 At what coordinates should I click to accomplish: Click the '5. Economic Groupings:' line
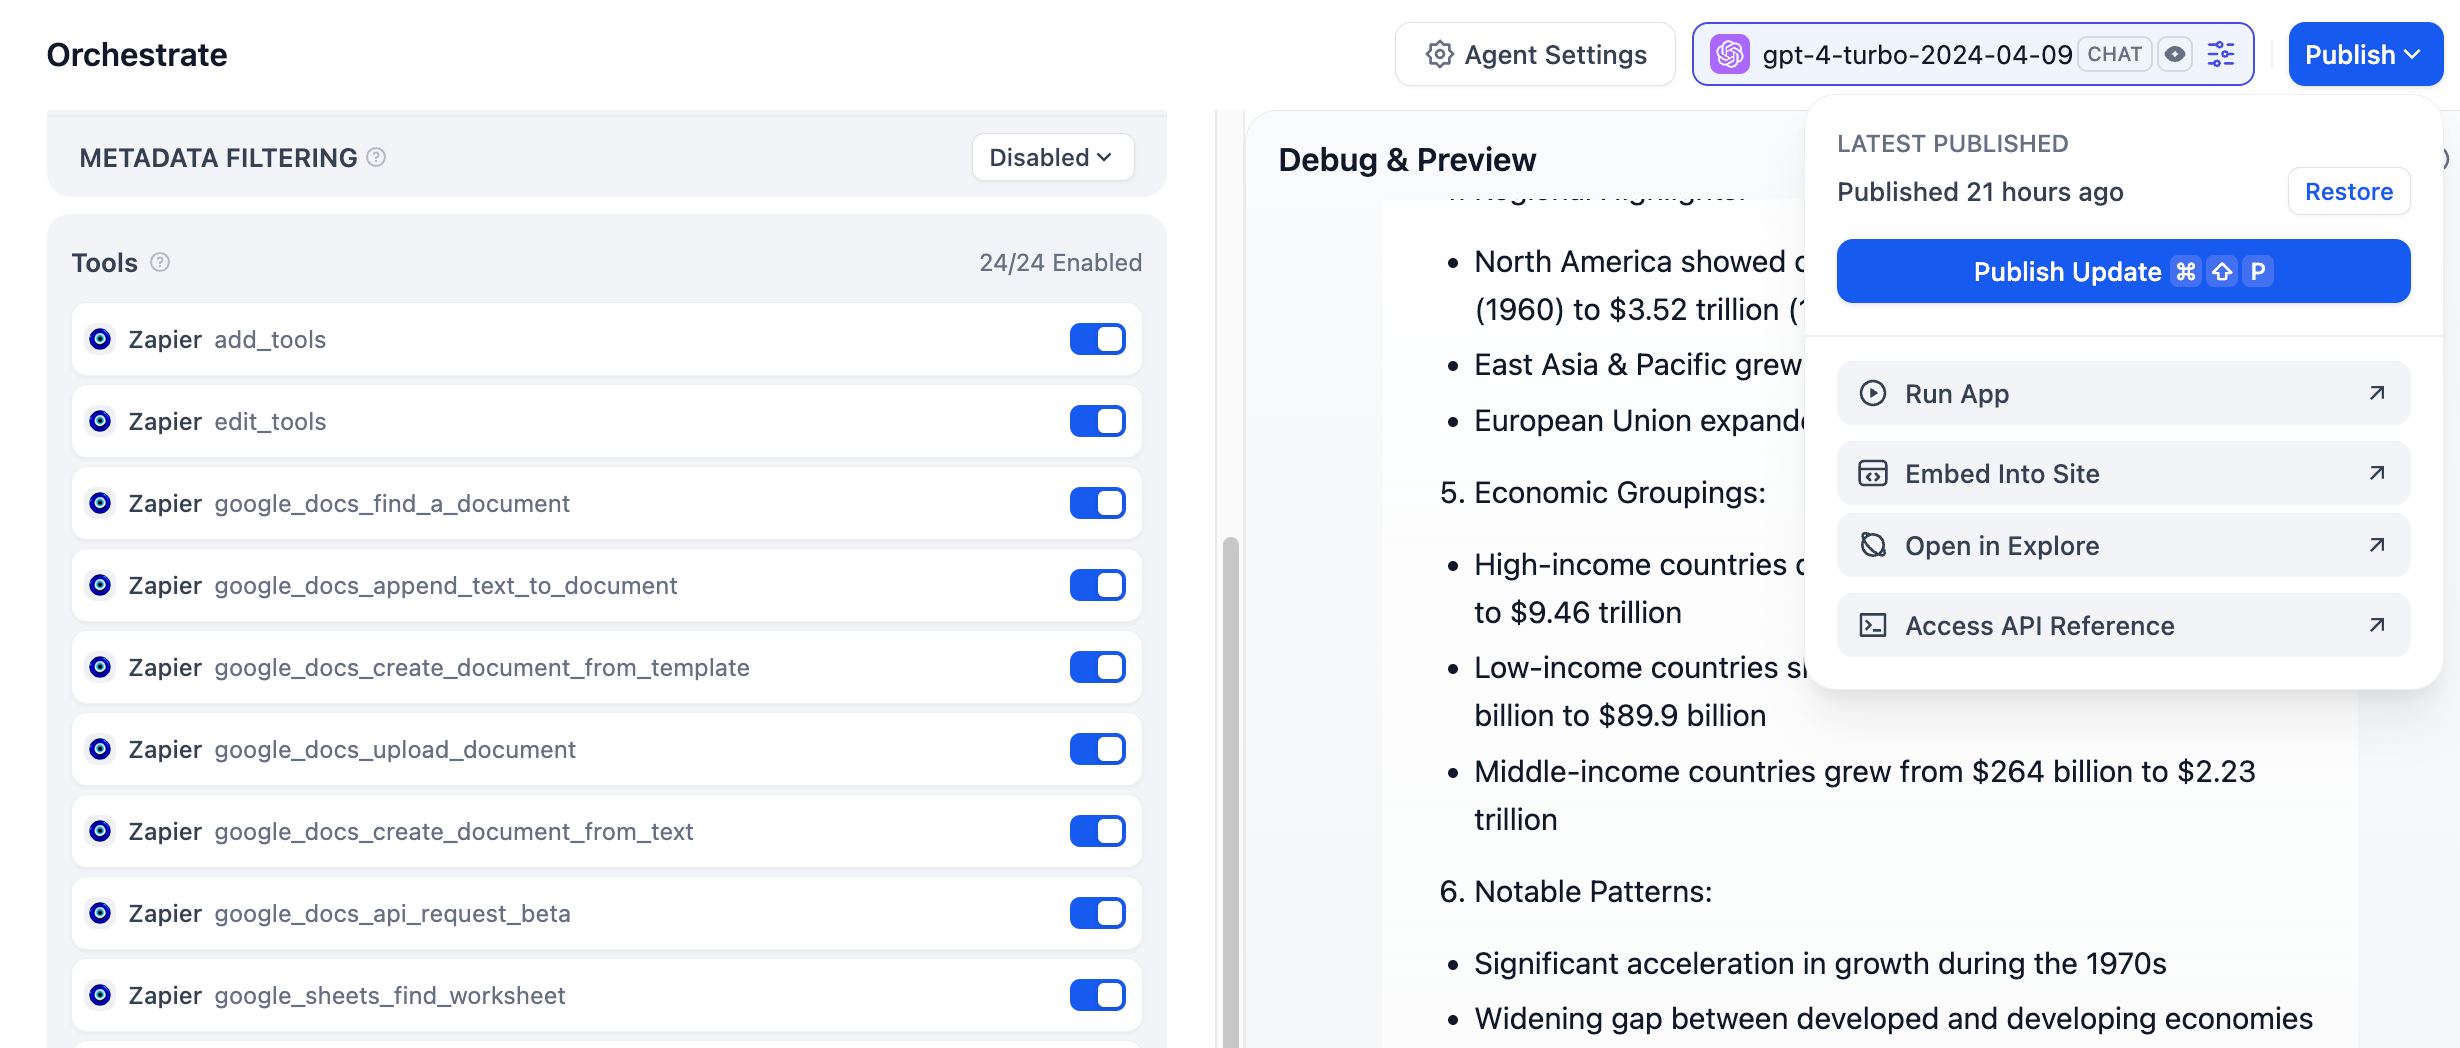pyautogui.click(x=1602, y=492)
